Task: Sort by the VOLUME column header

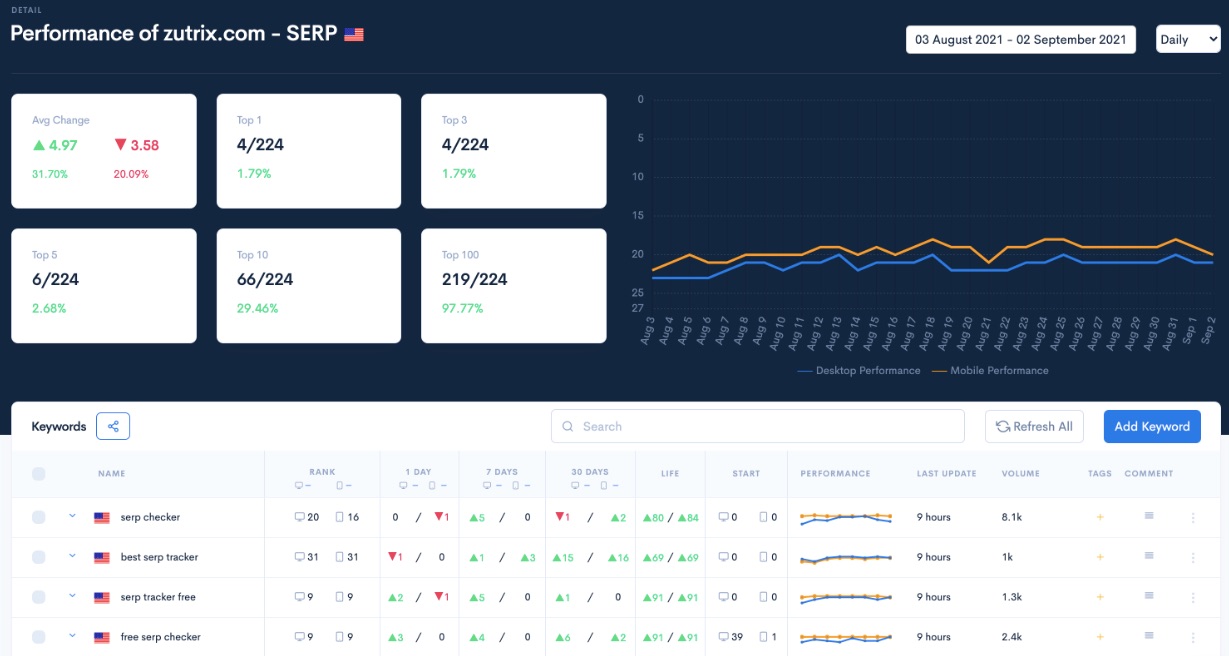Action: 1021,474
